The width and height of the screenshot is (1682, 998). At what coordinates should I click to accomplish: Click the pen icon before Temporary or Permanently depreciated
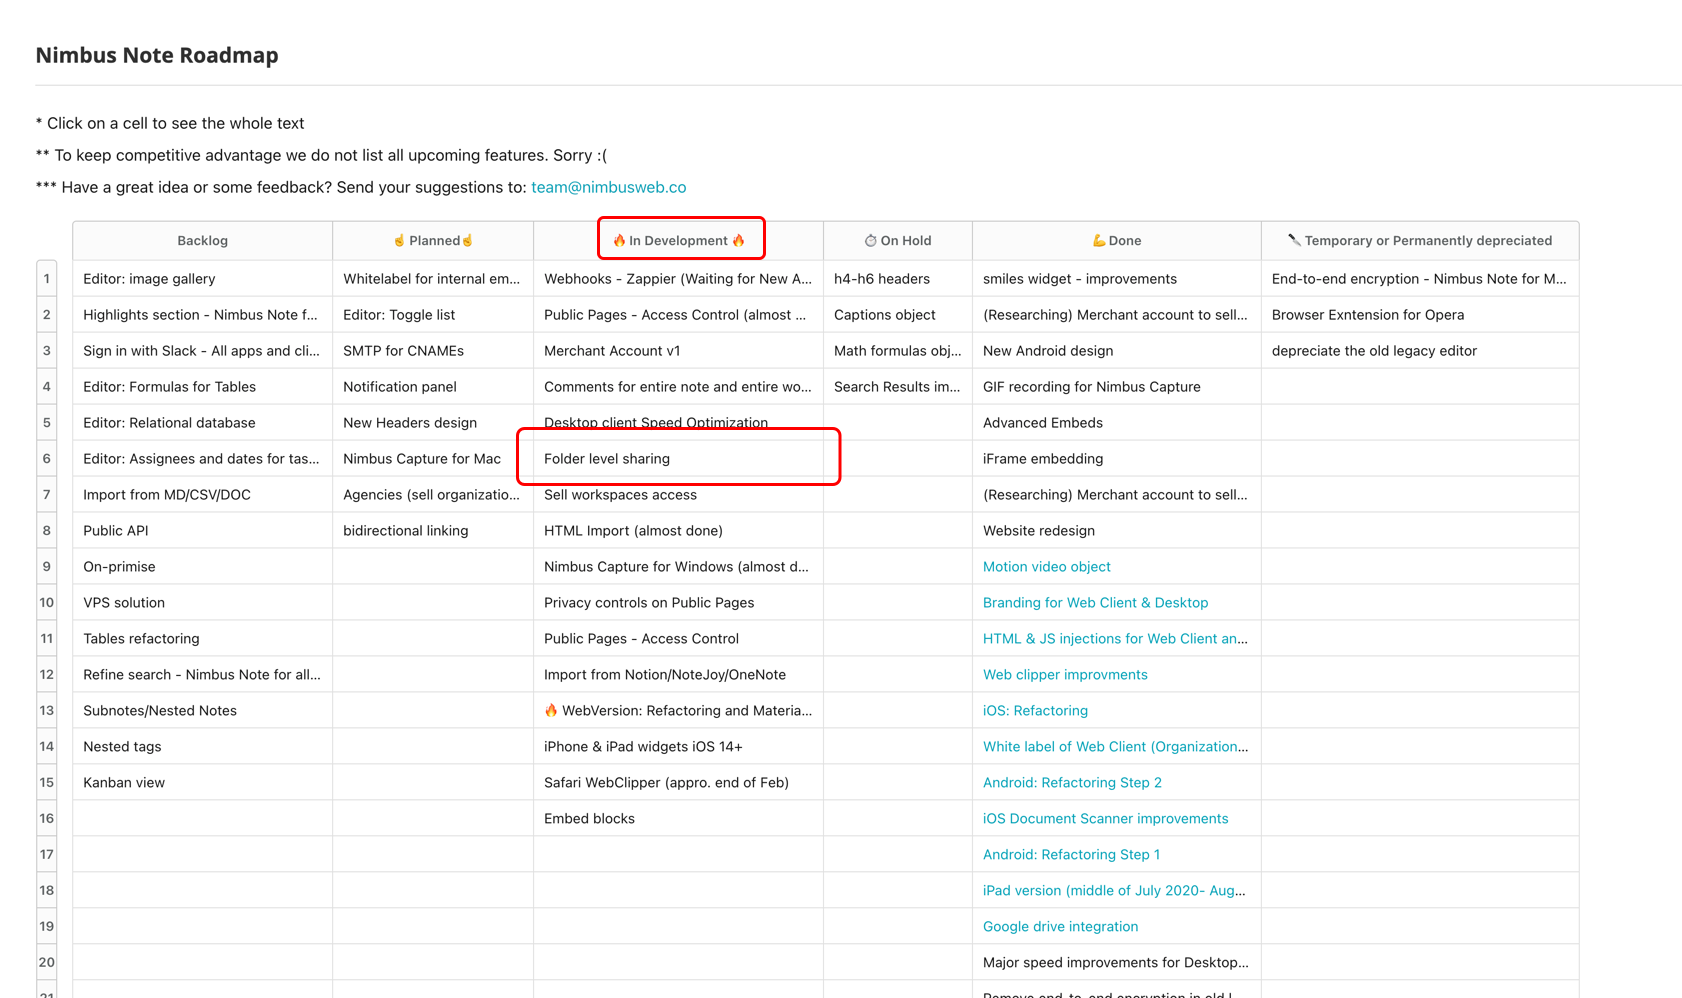(1294, 240)
